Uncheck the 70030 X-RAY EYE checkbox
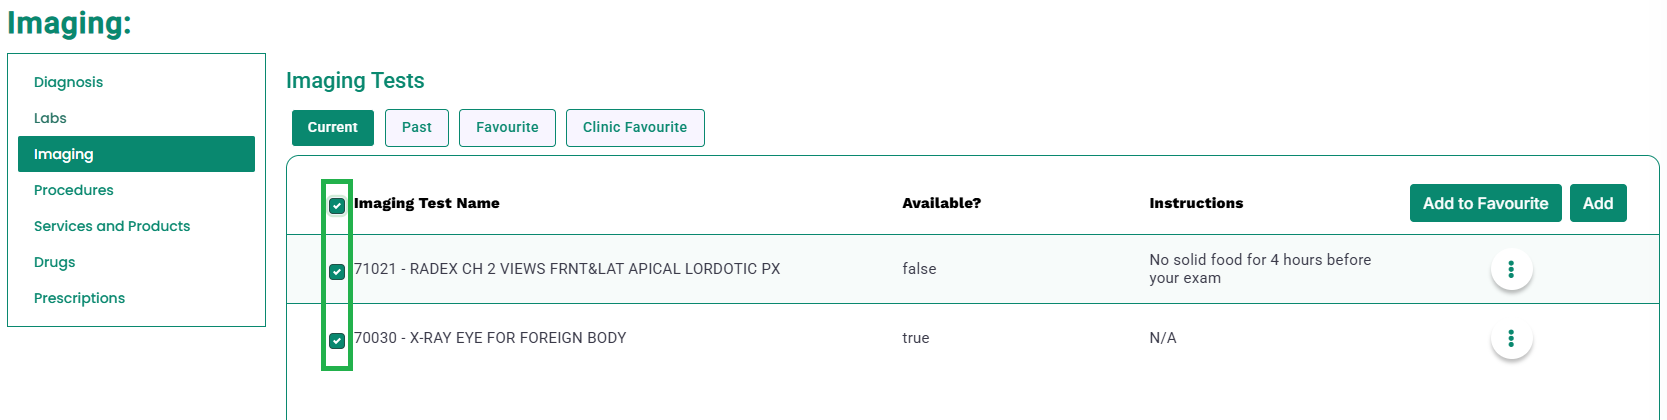The width and height of the screenshot is (1667, 420). (x=337, y=340)
